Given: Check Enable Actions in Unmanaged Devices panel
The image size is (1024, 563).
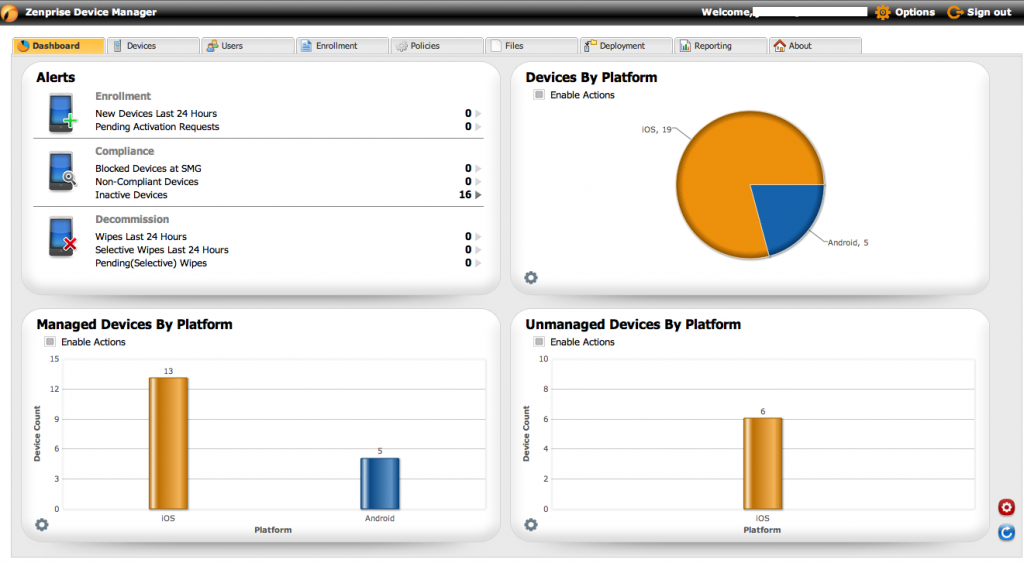Looking at the screenshot, I should (539, 342).
